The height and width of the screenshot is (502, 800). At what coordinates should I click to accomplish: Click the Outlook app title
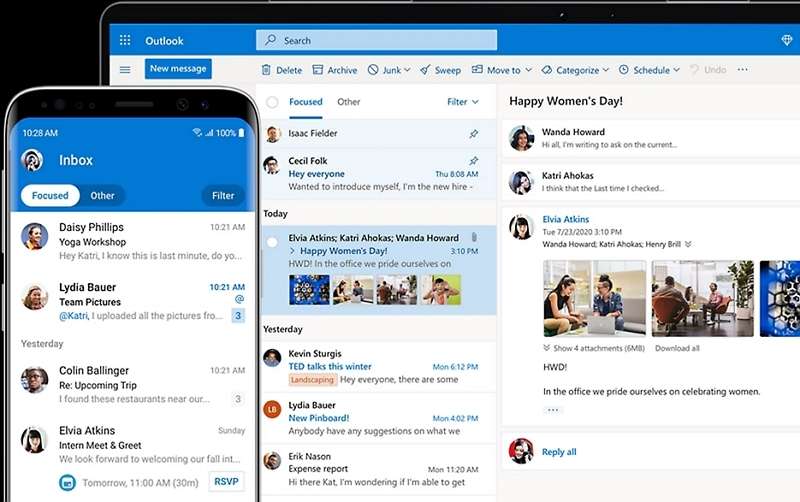point(164,41)
